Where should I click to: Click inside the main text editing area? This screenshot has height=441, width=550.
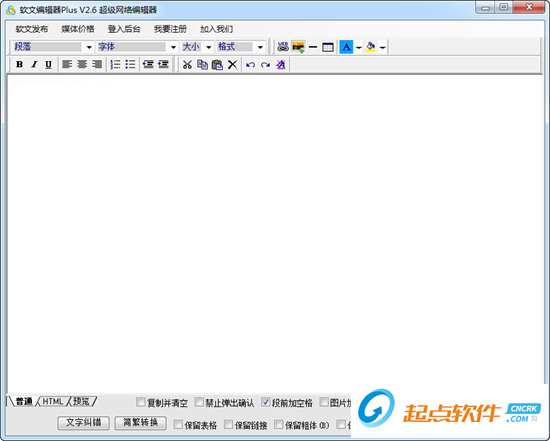coord(275,232)
